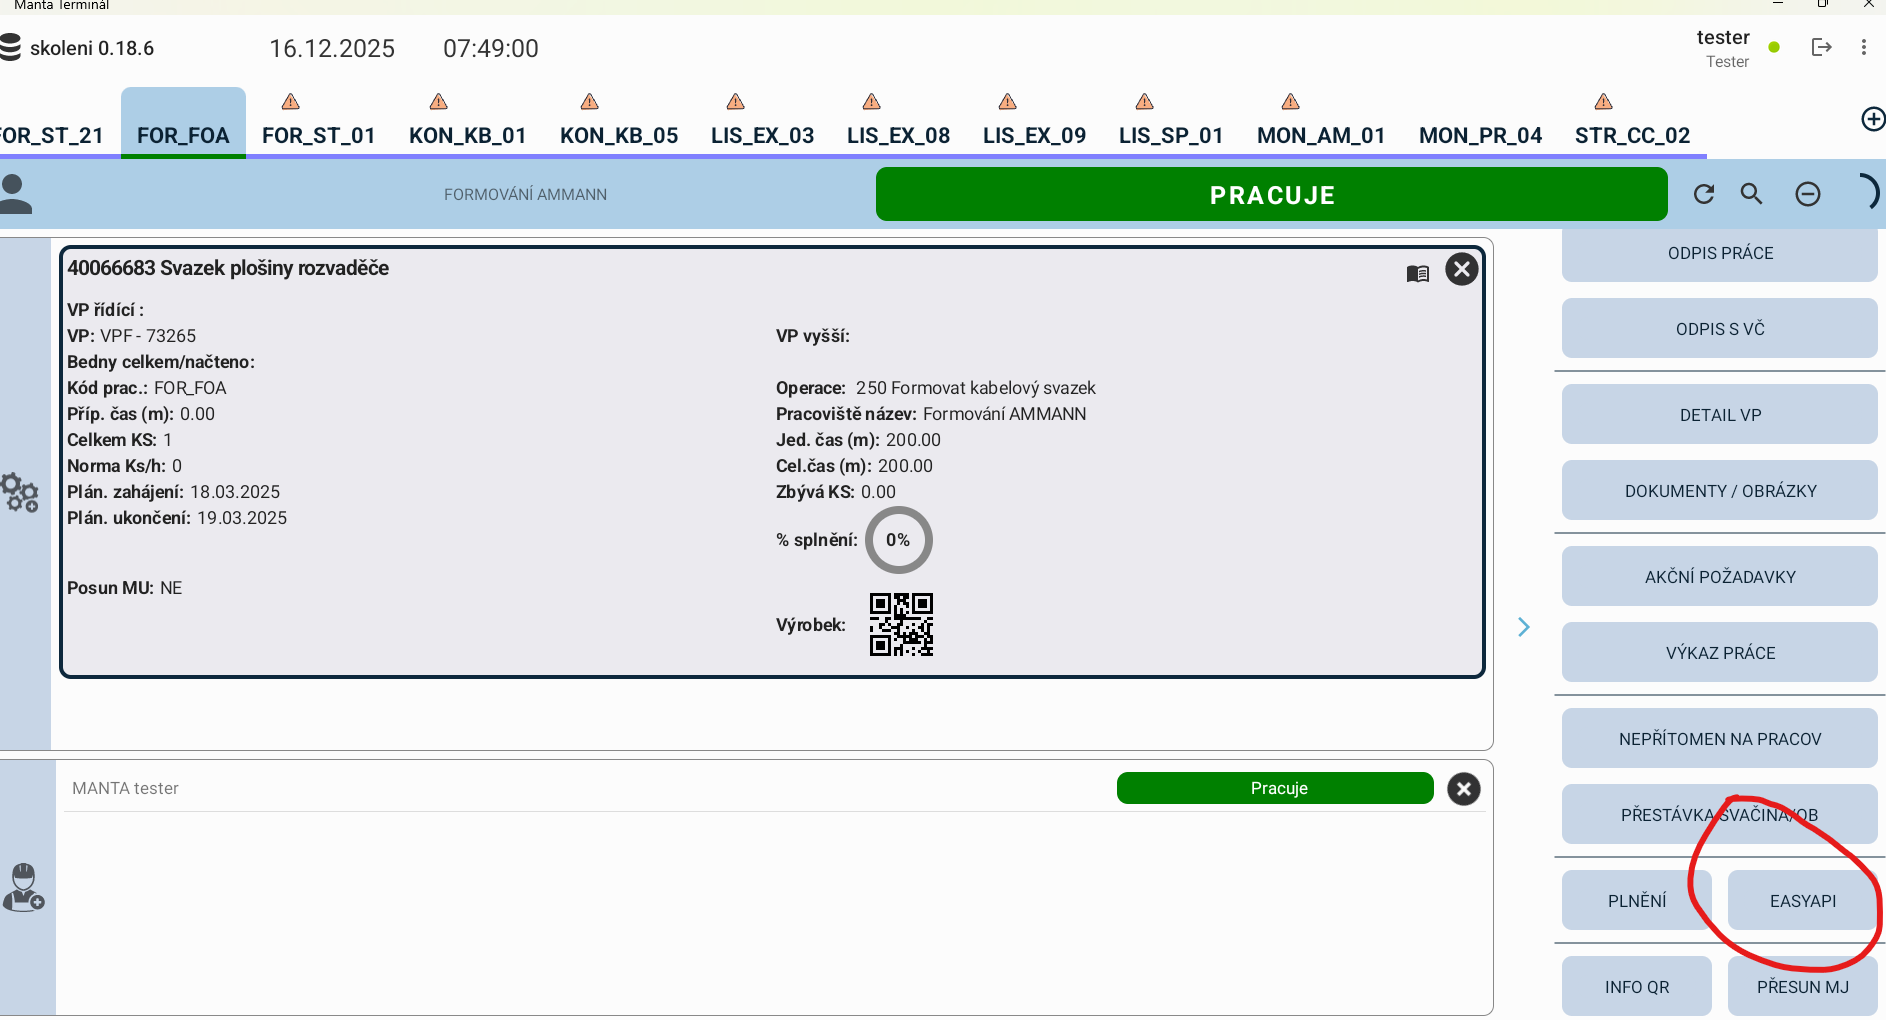Click the green PRACUJE status button
This screenshot has height=1020, width=1886.
point(1271,194)
